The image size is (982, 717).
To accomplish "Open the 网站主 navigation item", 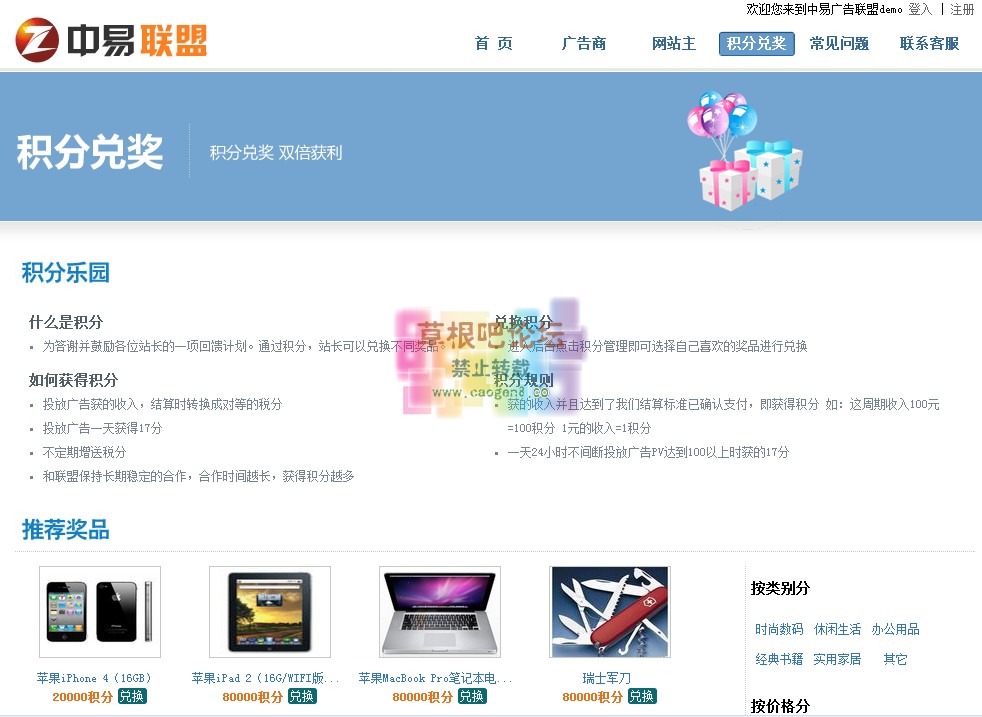I will (673, 44).
